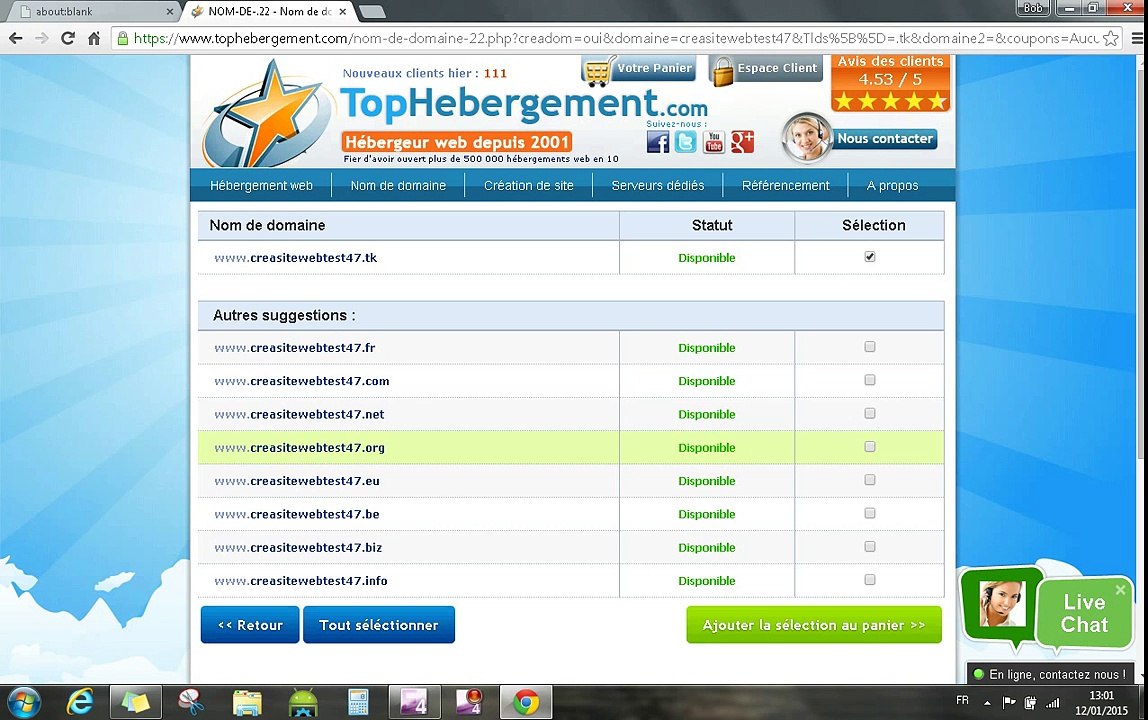Open Espace Client login
Screen dimensions: 1148x720
point(766,69)
